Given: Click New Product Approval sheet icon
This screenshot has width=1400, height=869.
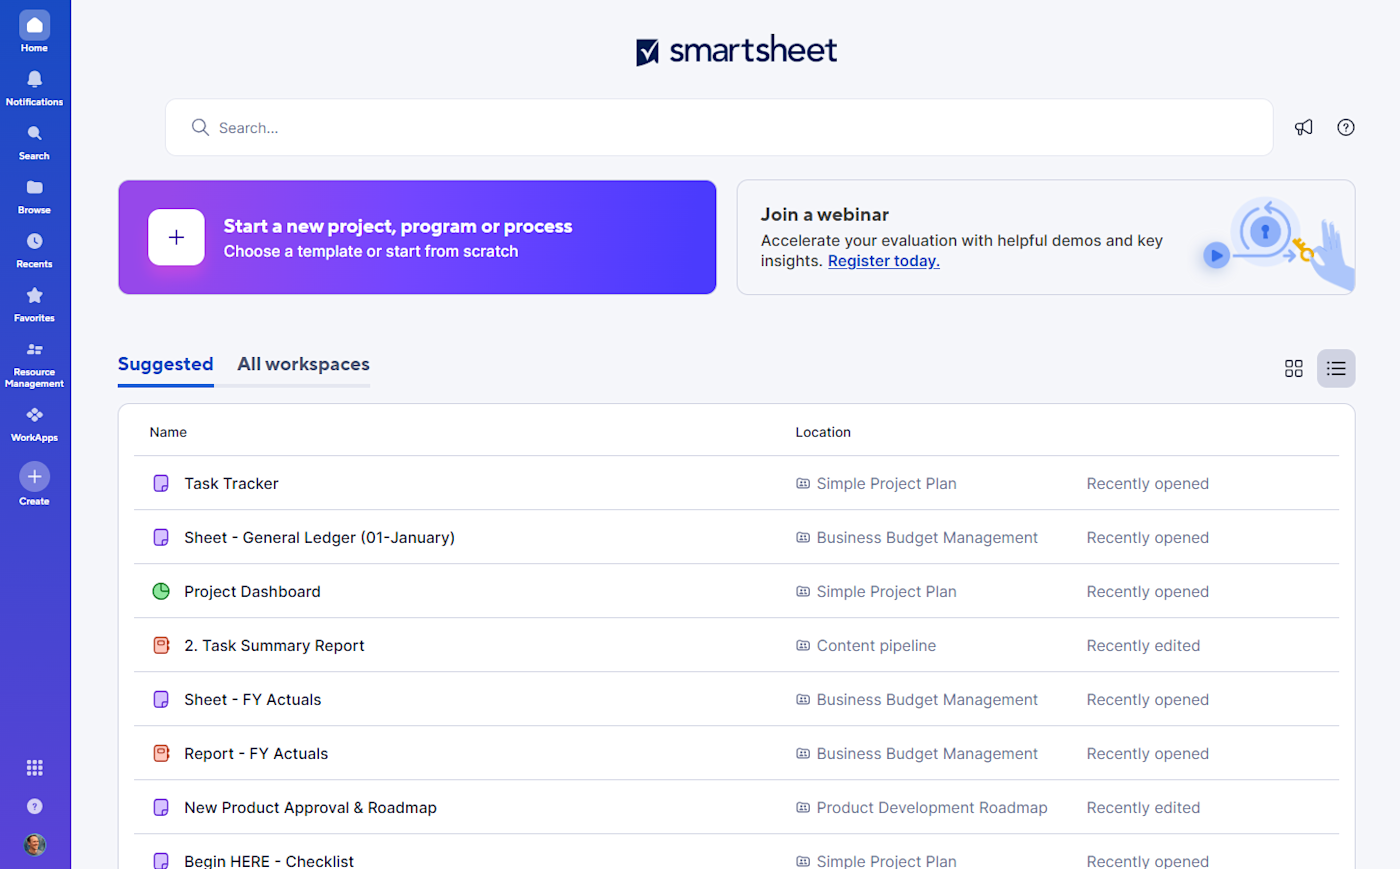Looking at the screenshot, I should pos(161,807).
